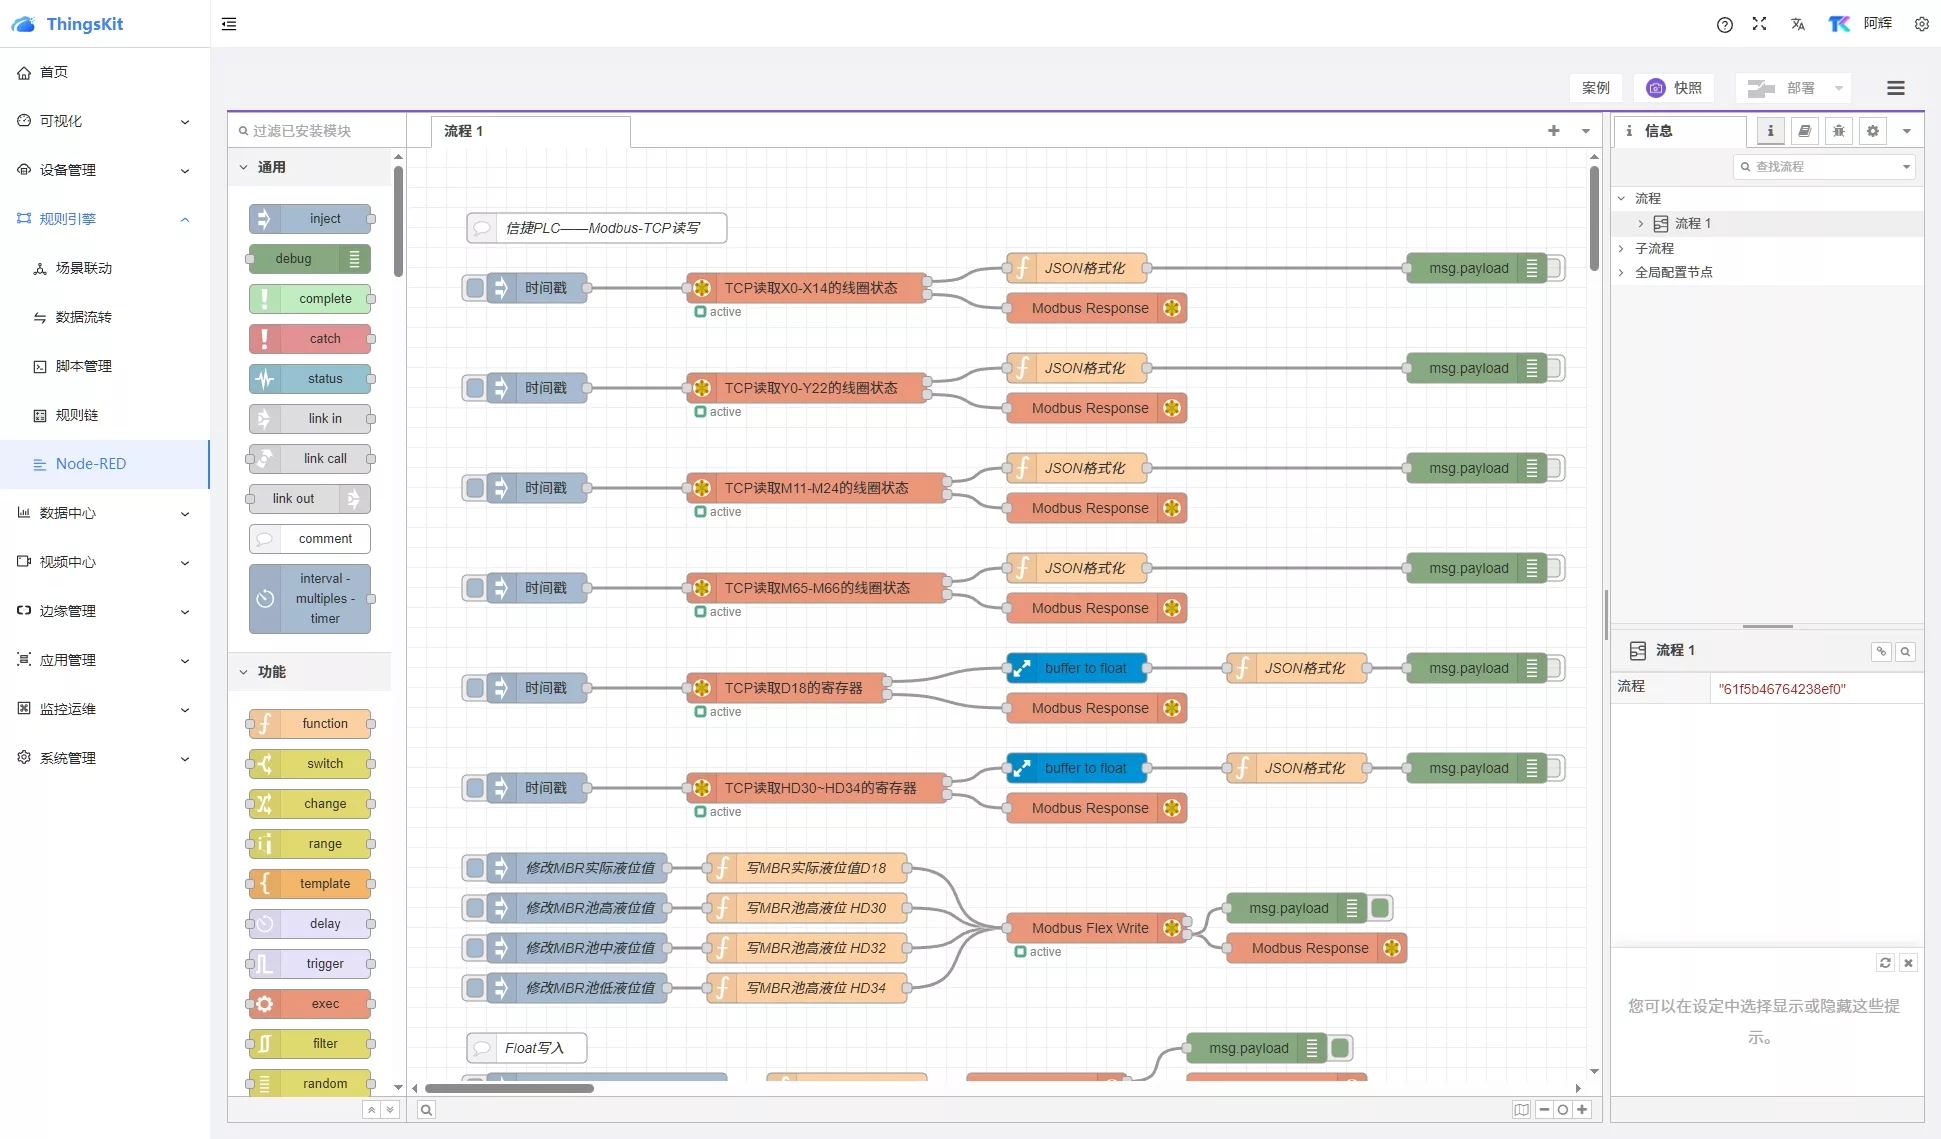Trigger the first 时间戳 inject node button
This screenshot has height=1139, width=1941.
475,288
